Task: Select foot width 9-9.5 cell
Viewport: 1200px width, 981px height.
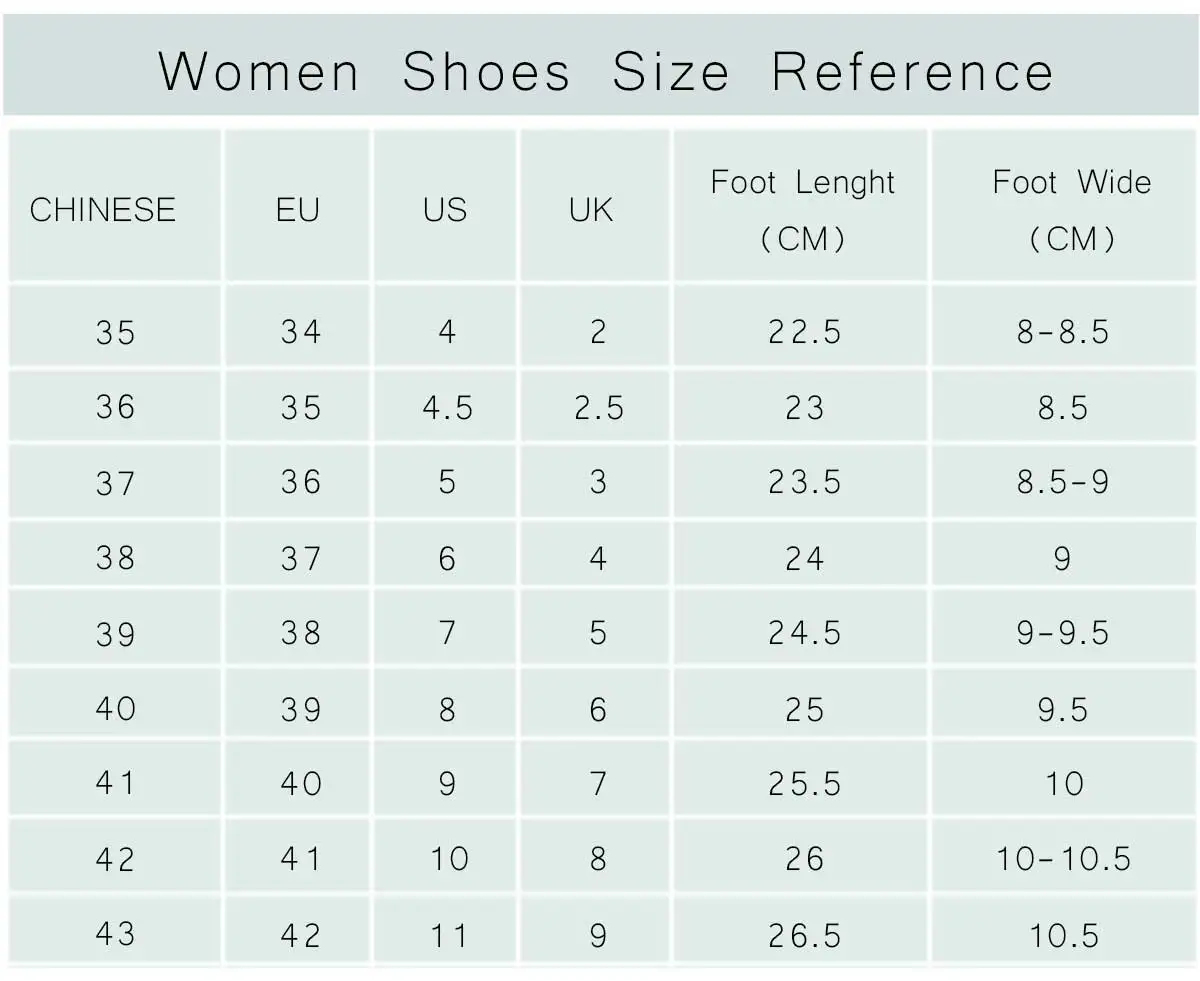Action: 1063,632
